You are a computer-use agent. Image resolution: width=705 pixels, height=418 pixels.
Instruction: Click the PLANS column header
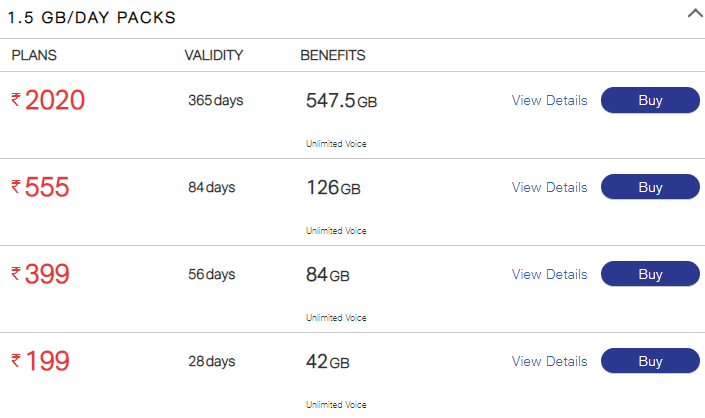34,55
